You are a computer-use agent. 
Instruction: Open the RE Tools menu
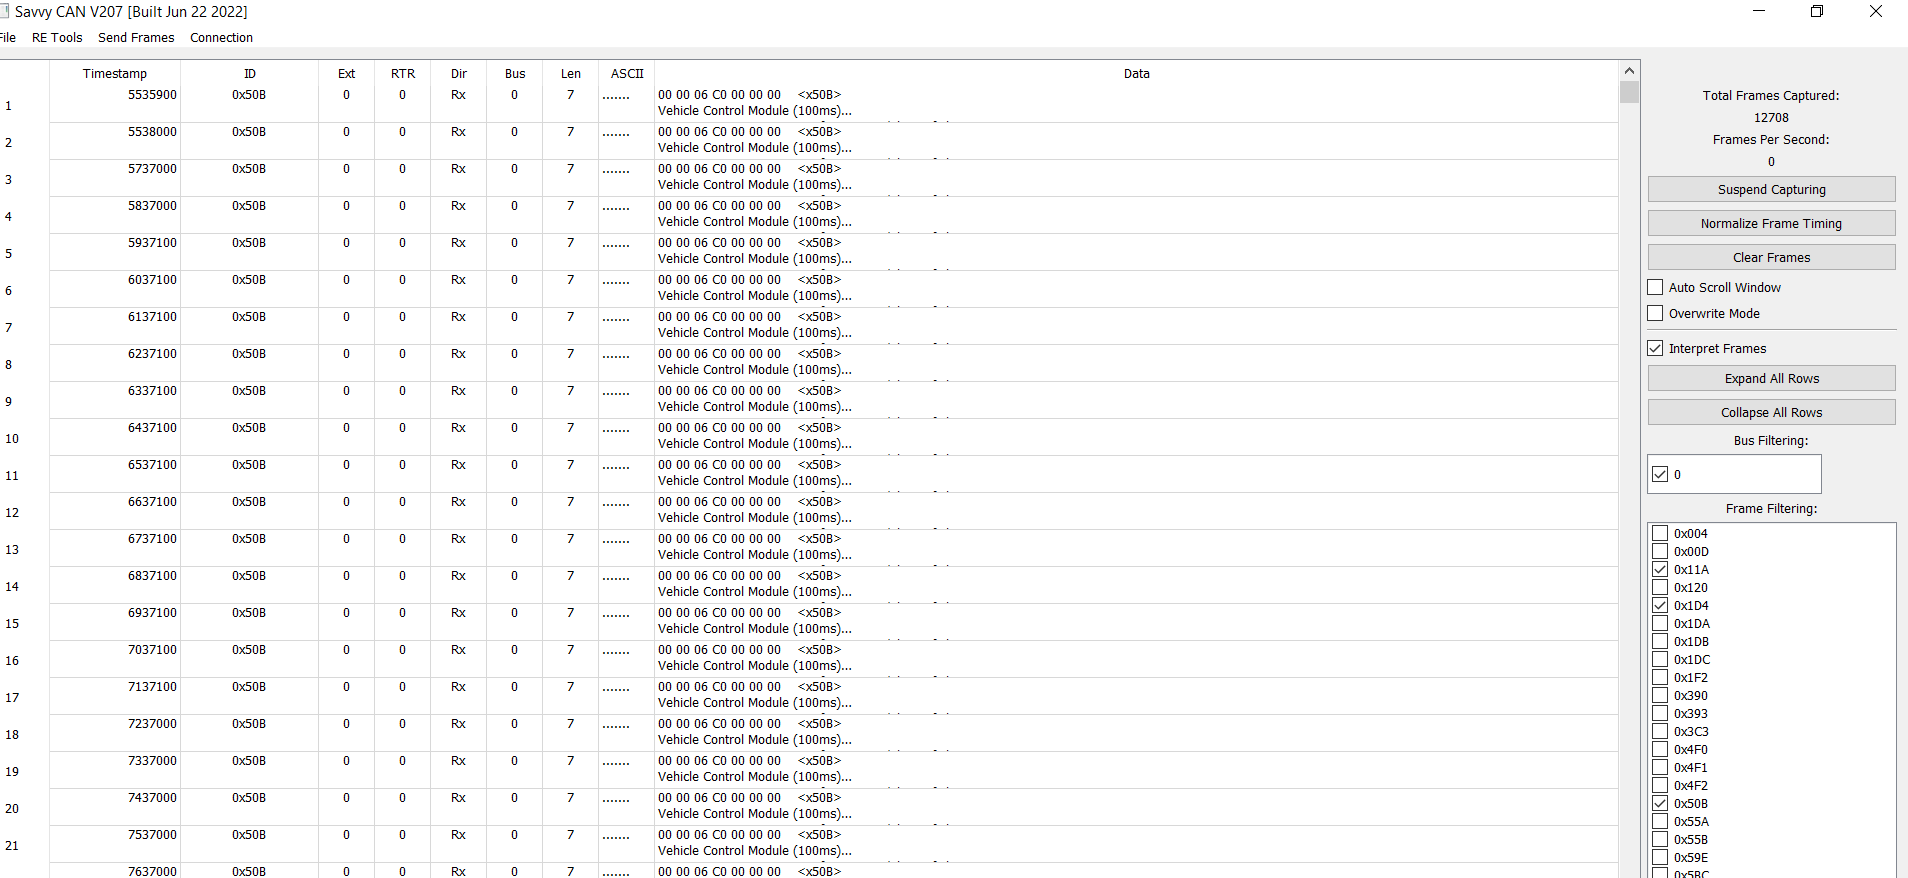(57, 38)
